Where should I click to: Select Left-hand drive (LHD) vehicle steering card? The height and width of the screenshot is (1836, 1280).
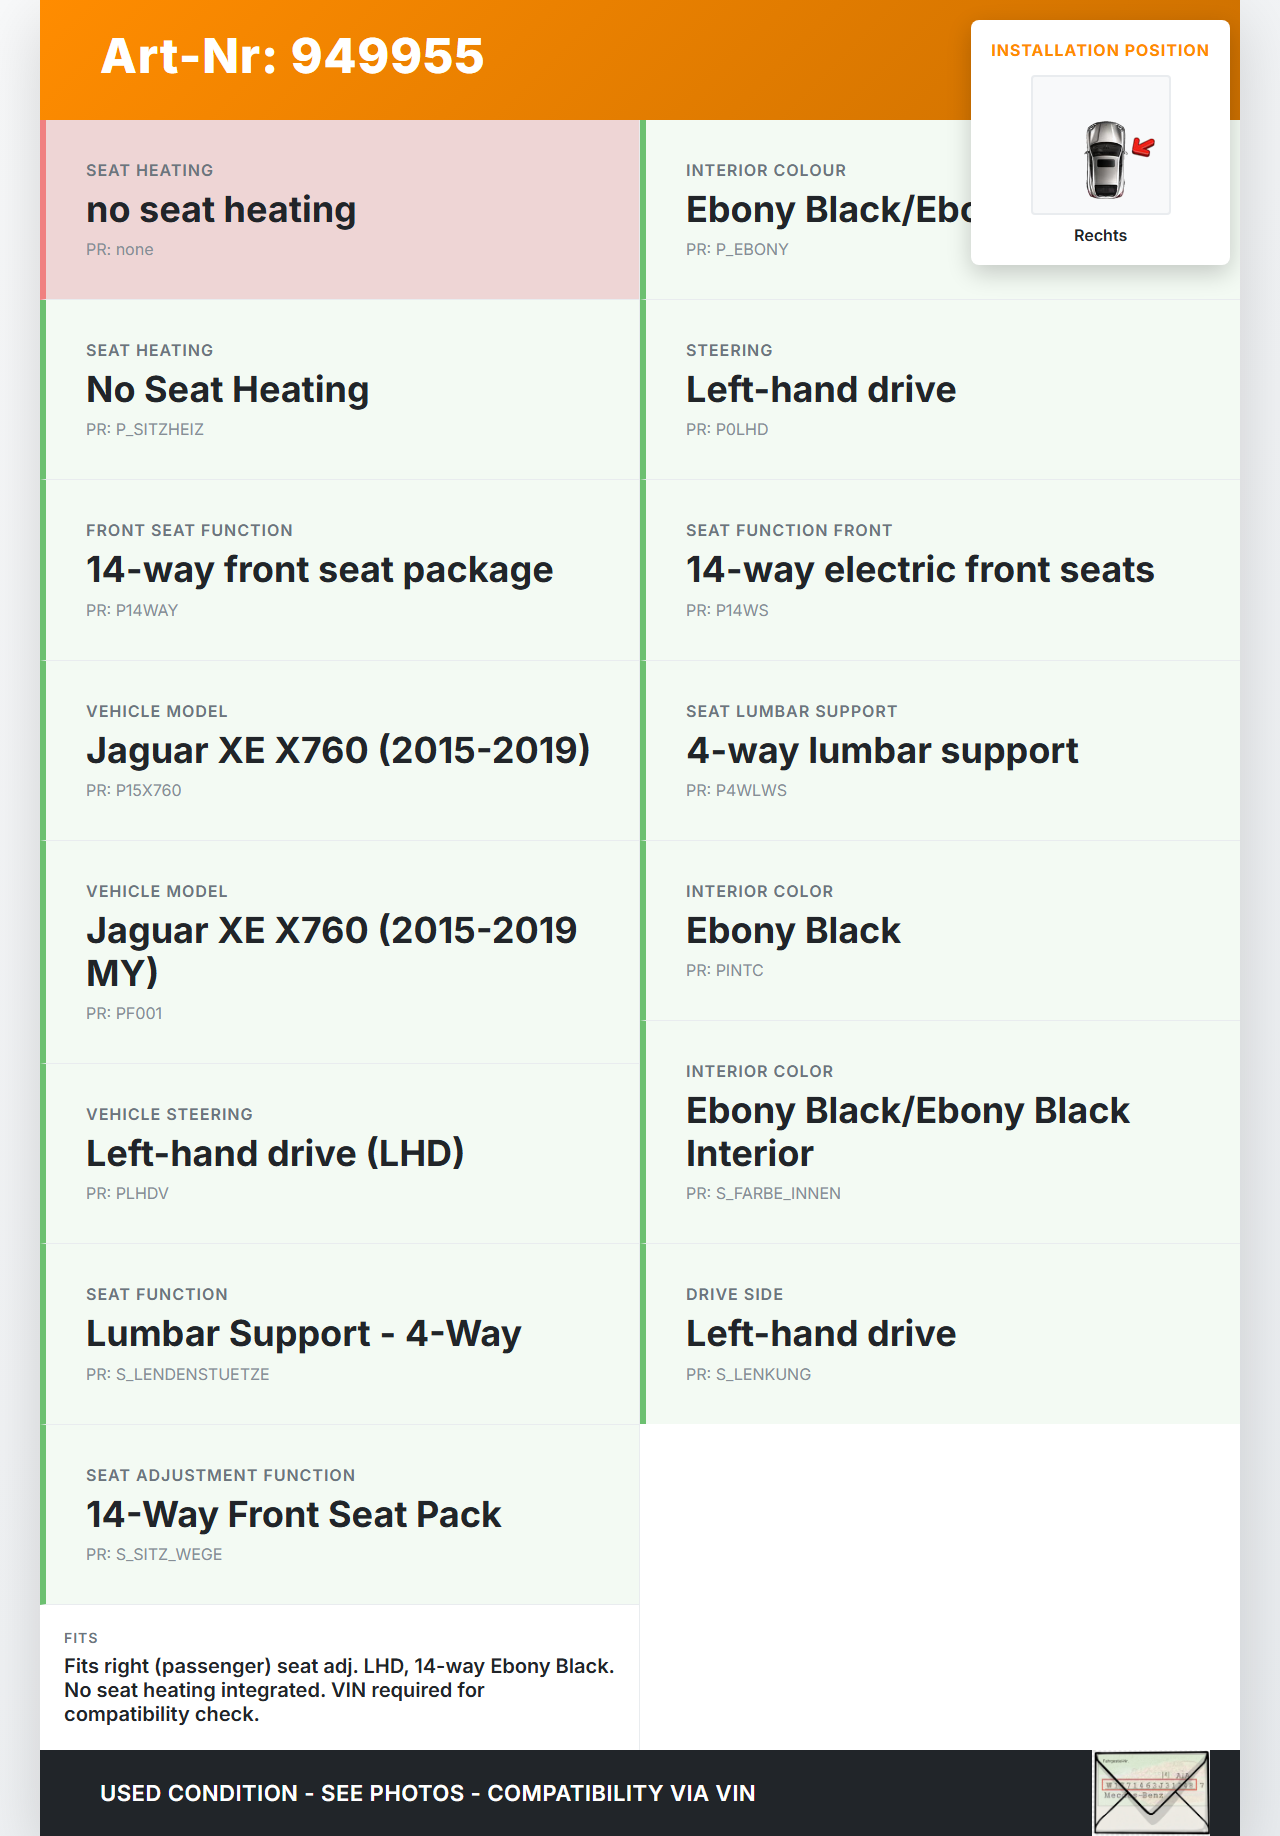(x=340, y=1153)
